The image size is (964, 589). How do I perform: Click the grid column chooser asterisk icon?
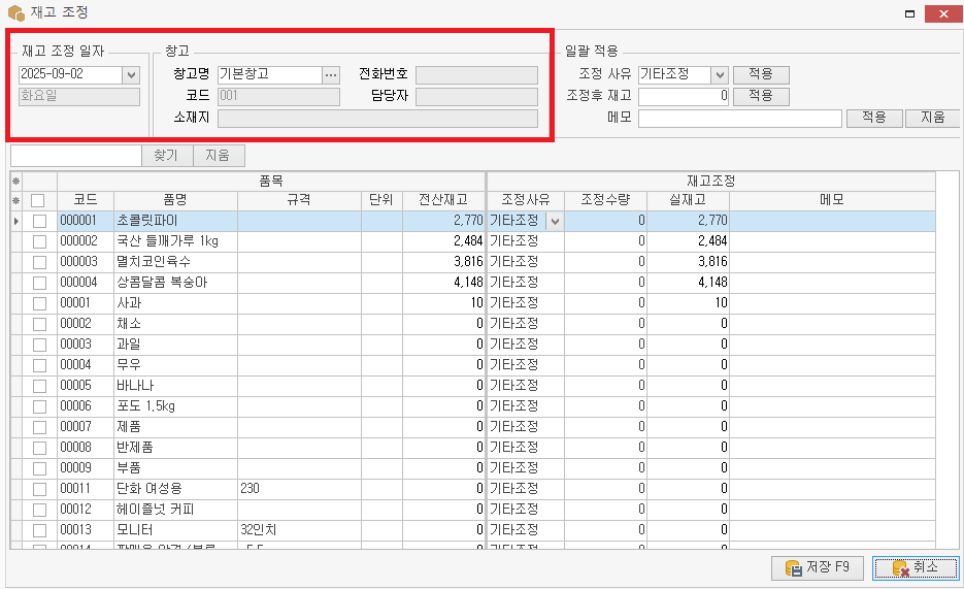click(x=15, y=181)
